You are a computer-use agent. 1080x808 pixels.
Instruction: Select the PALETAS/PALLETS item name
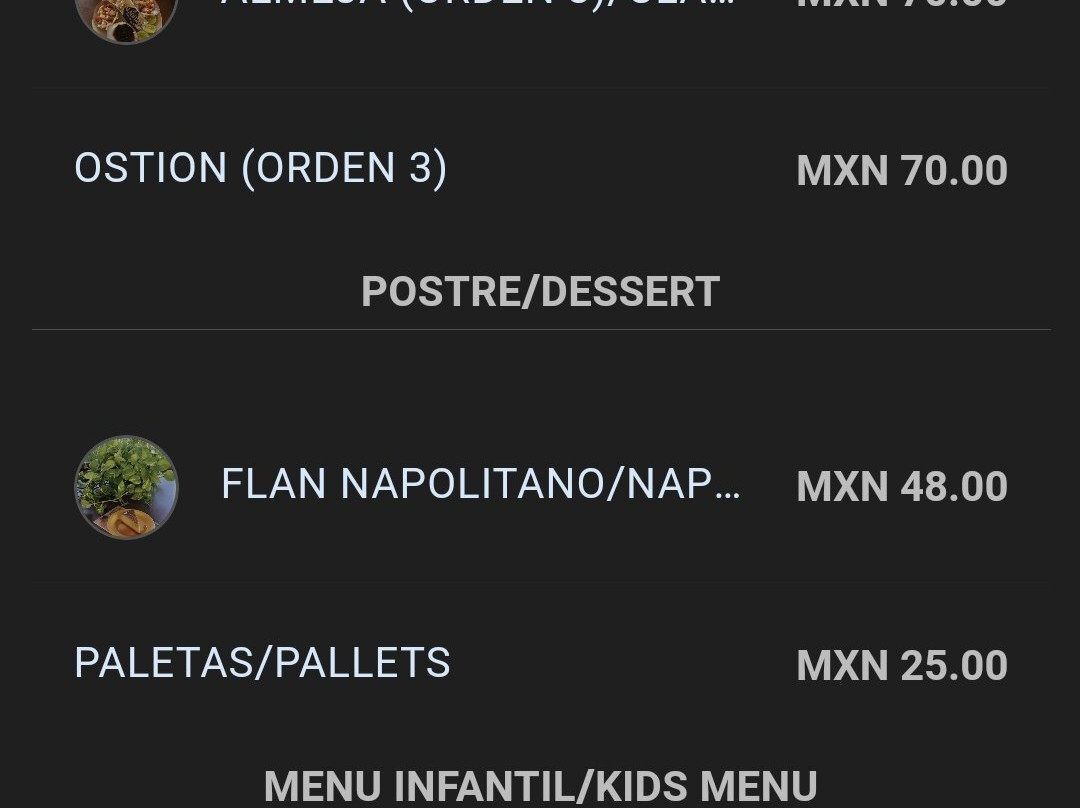click(262, 663)
